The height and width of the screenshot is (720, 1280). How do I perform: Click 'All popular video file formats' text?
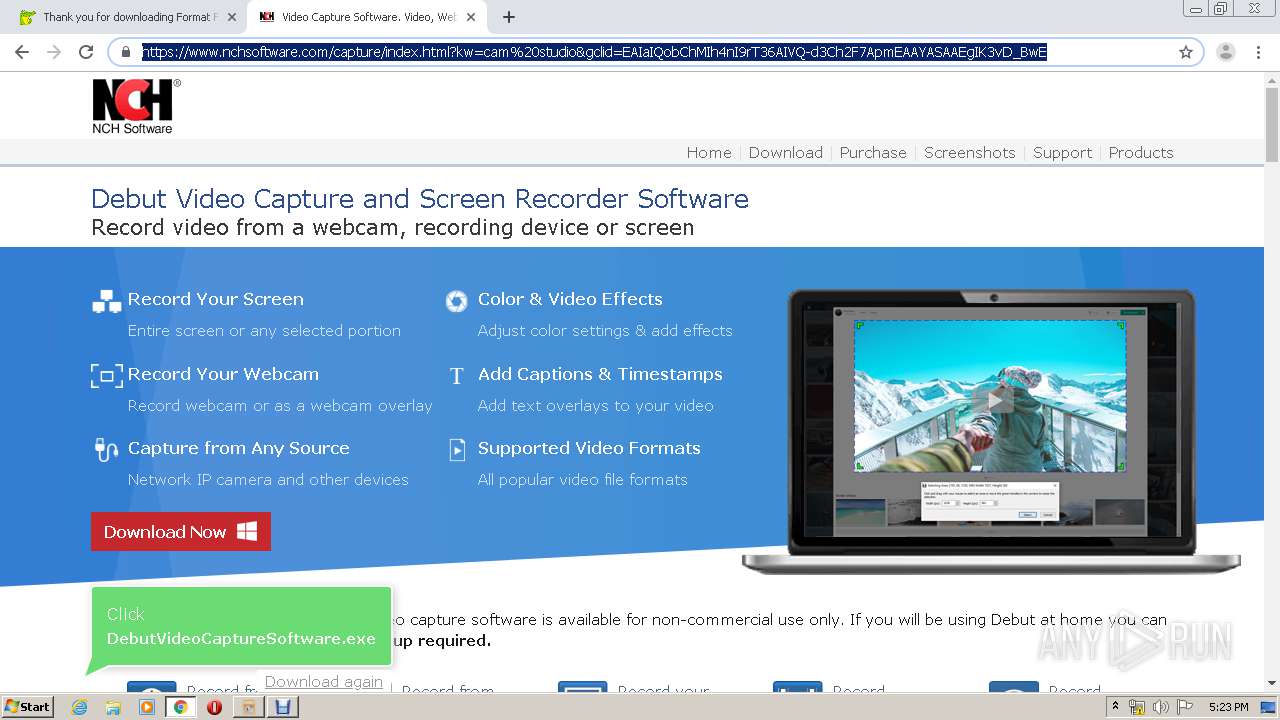(582, 480)
